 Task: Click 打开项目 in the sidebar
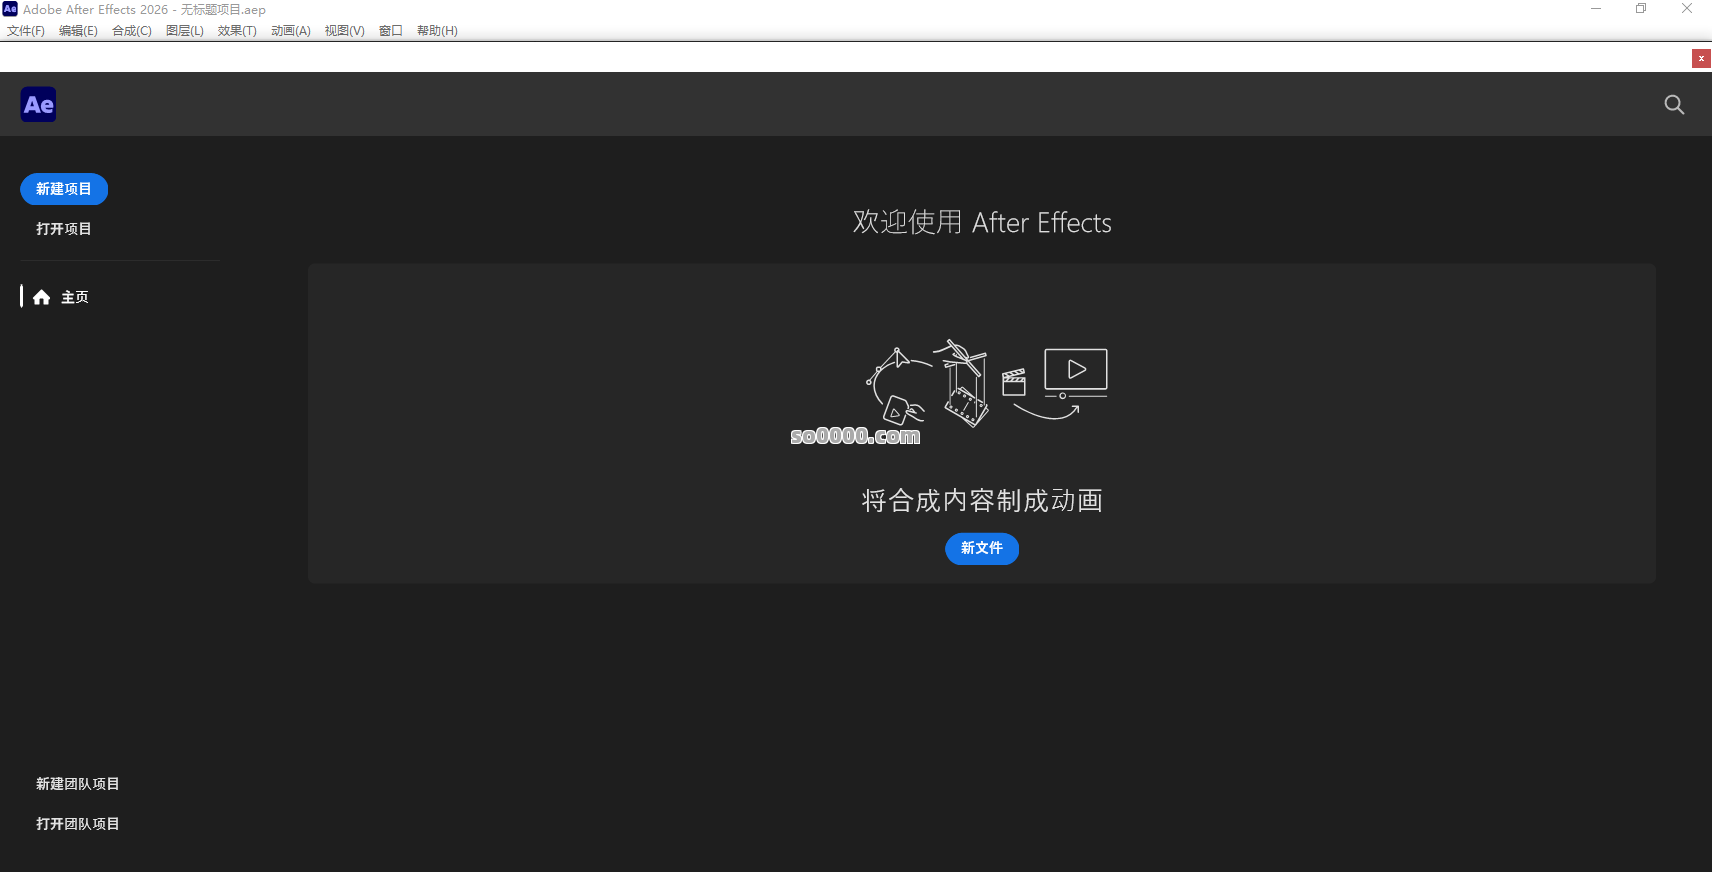click(x=64, y=229)
